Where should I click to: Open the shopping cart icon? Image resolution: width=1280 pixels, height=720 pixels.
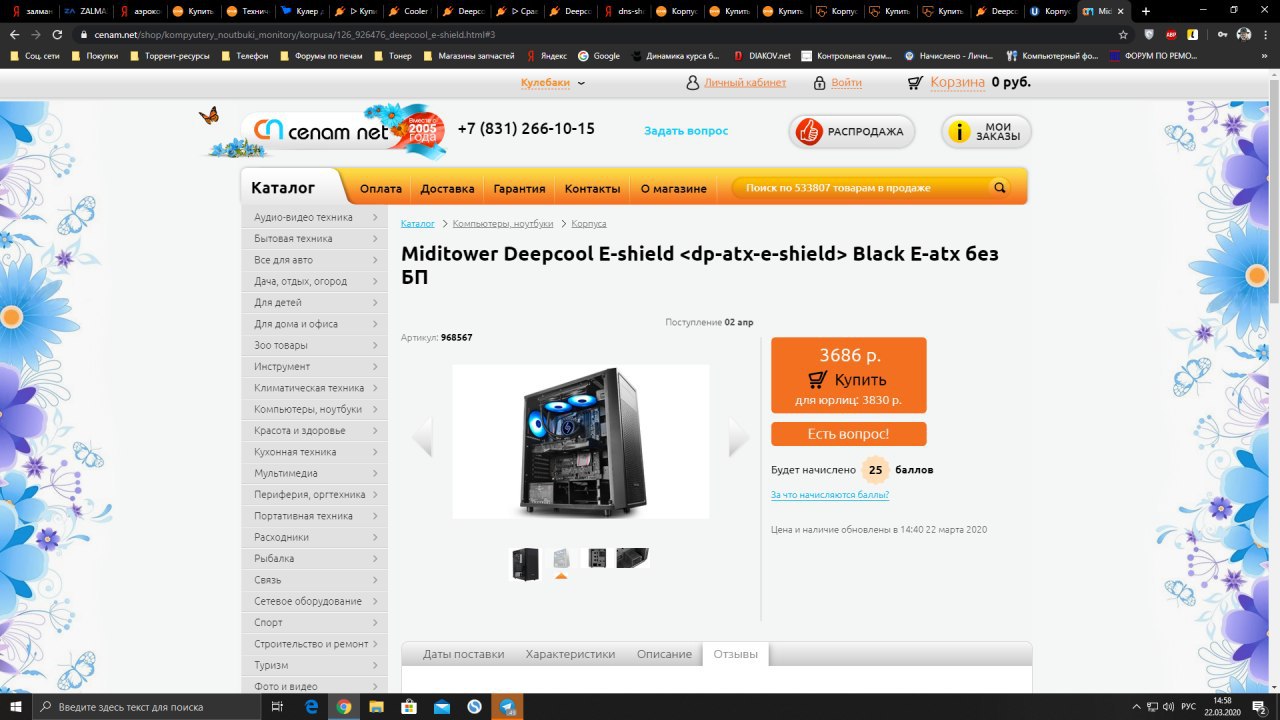coord(915,83)
